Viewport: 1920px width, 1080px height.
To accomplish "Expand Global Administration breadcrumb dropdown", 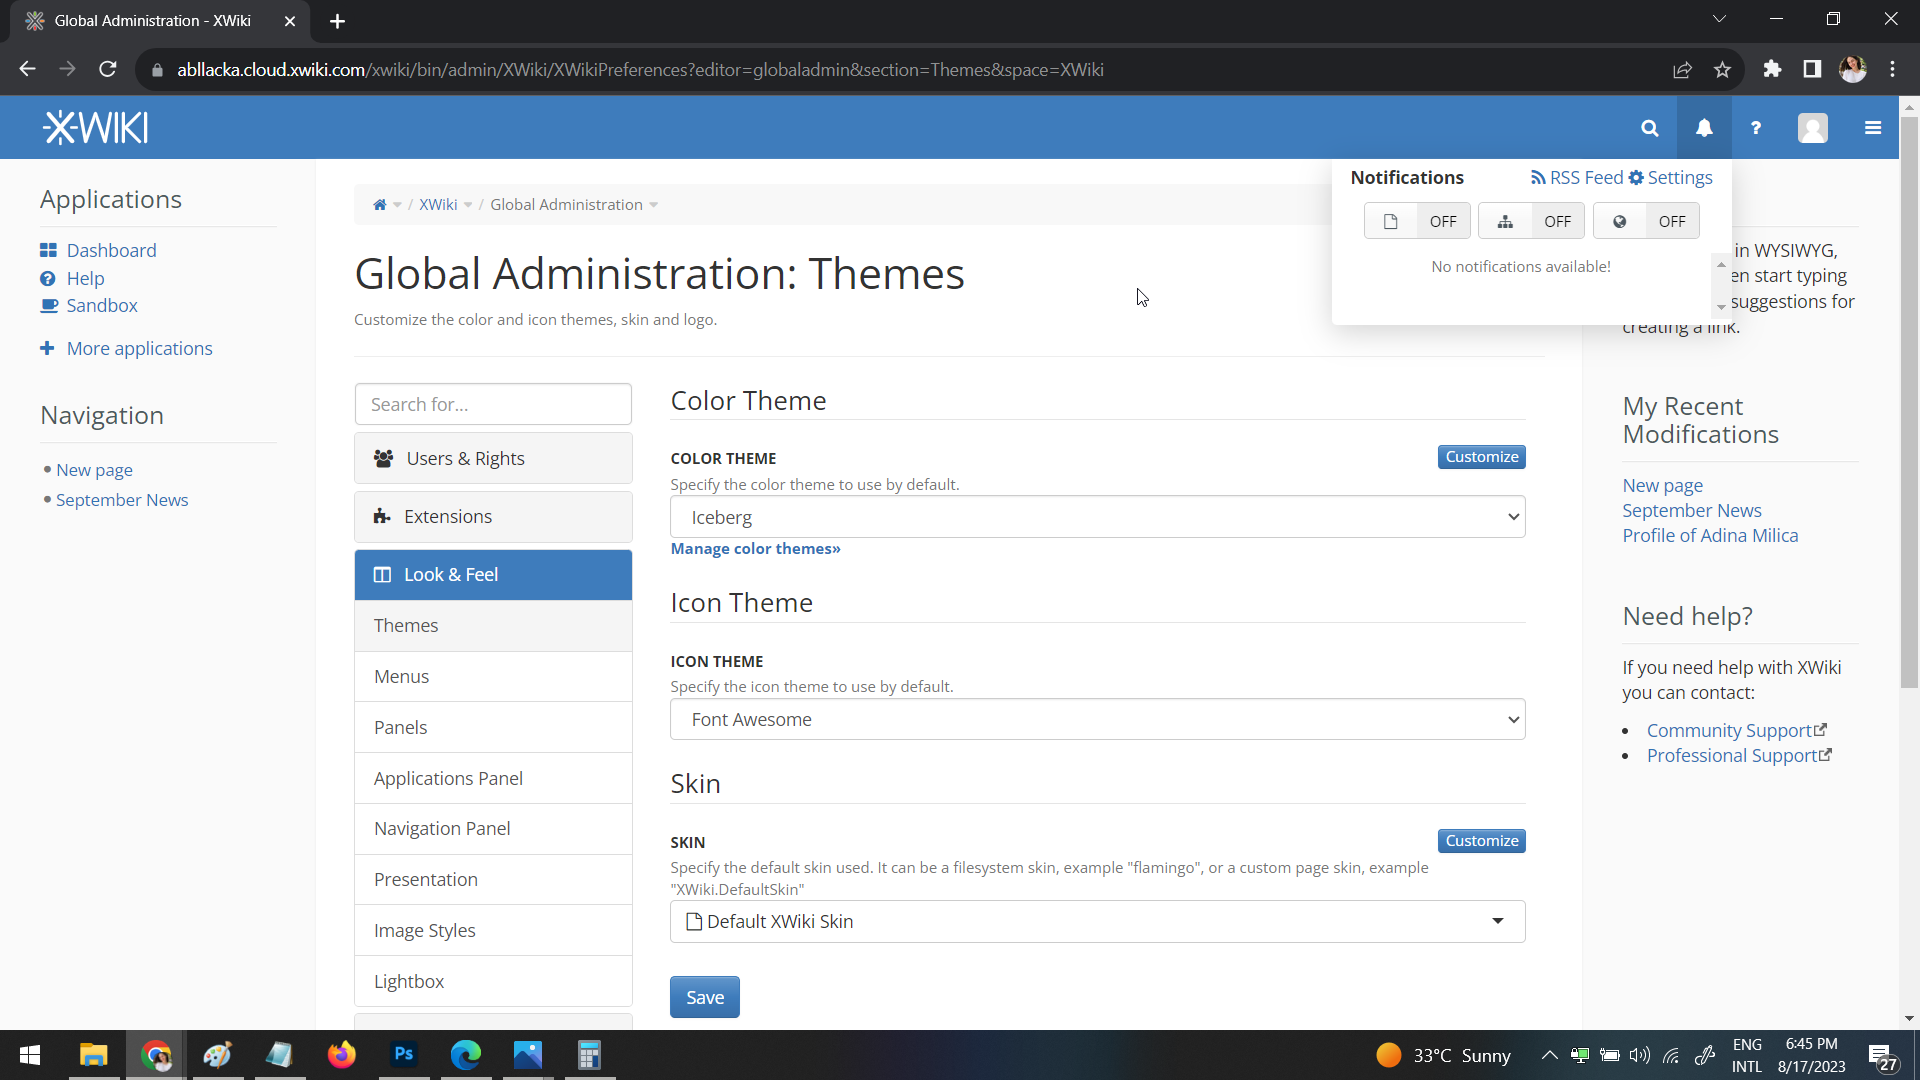I will click(x=654, y=205).
